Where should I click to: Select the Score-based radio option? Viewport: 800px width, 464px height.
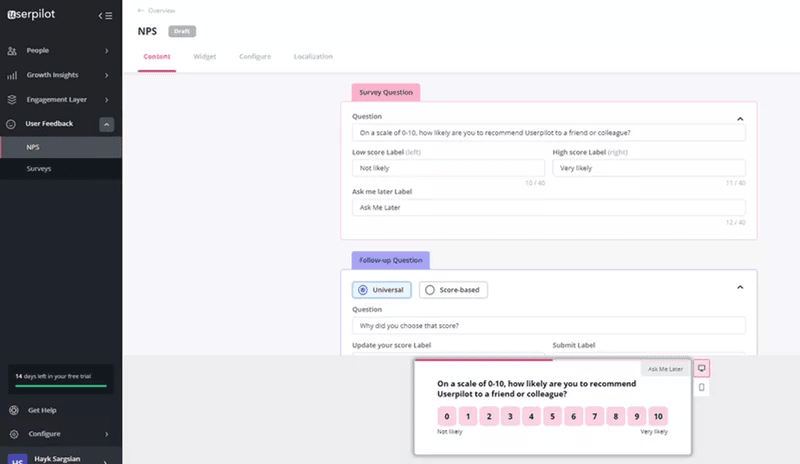tap(453, 290)
